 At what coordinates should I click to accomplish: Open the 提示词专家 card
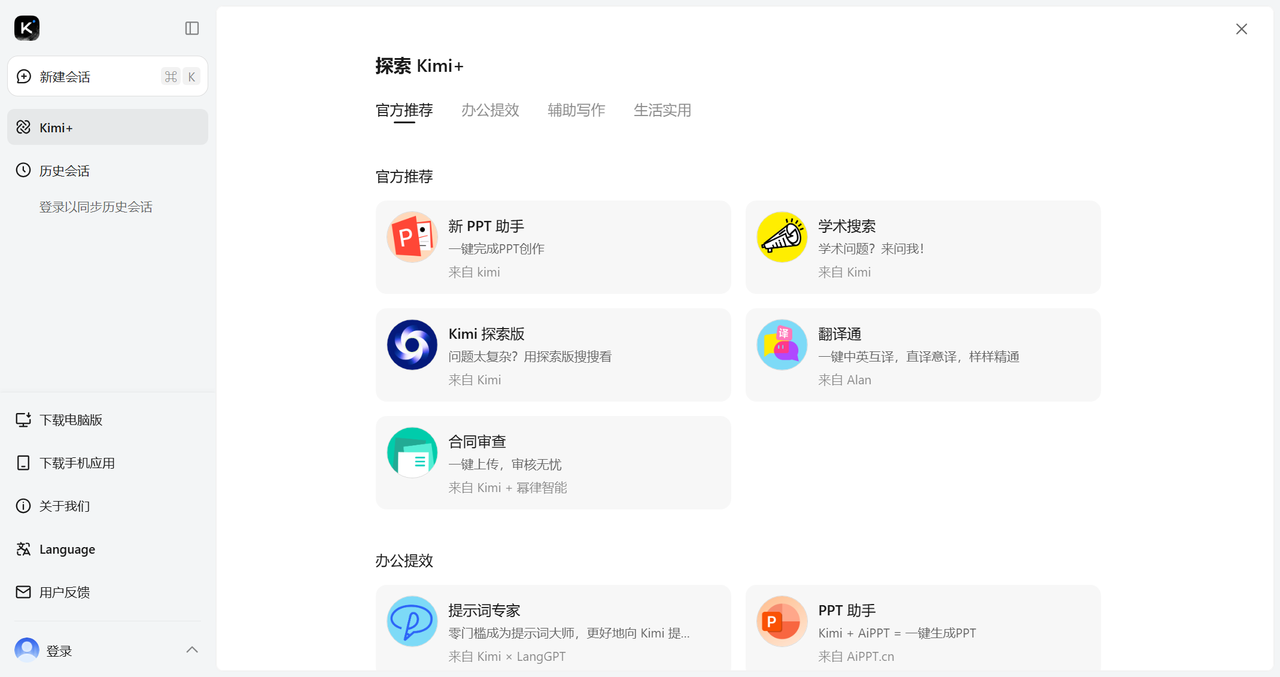pyautogui.click(x=553, y=628)
